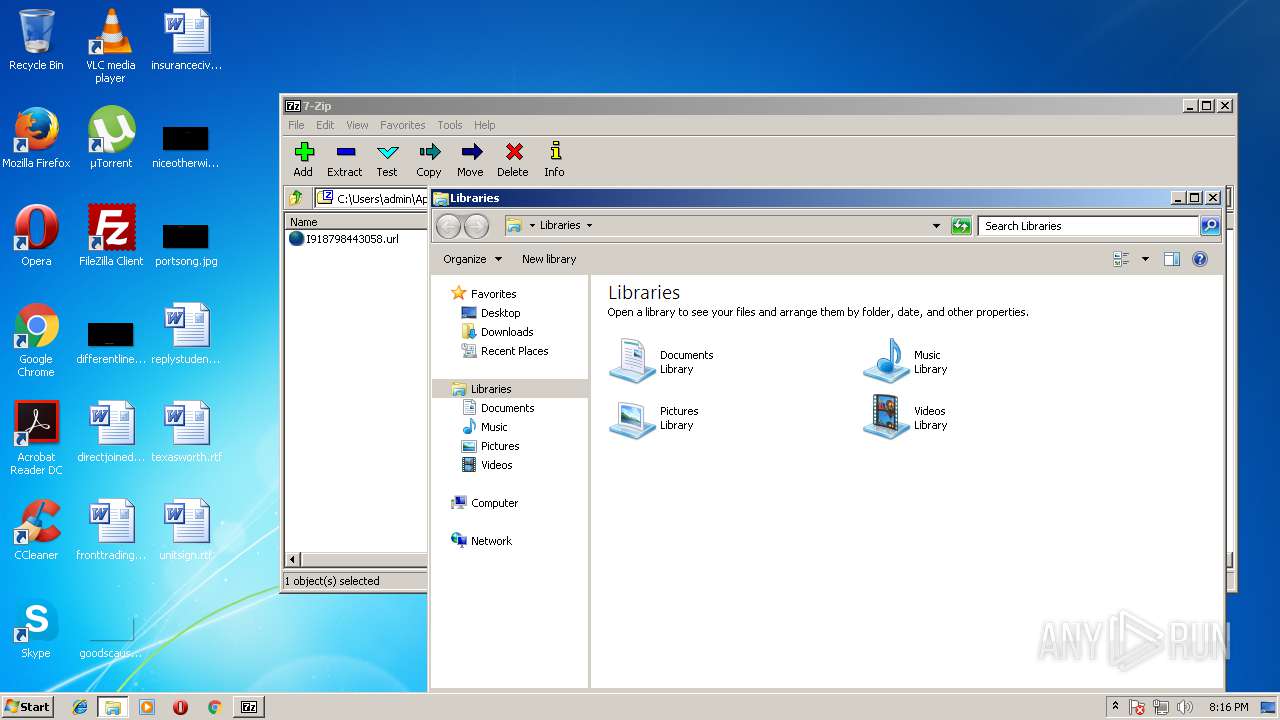The width and height of the screenshot is (1280, 720).
Task: Select Acrobat Reader DC desktop icon
Action: coord(36,438)
